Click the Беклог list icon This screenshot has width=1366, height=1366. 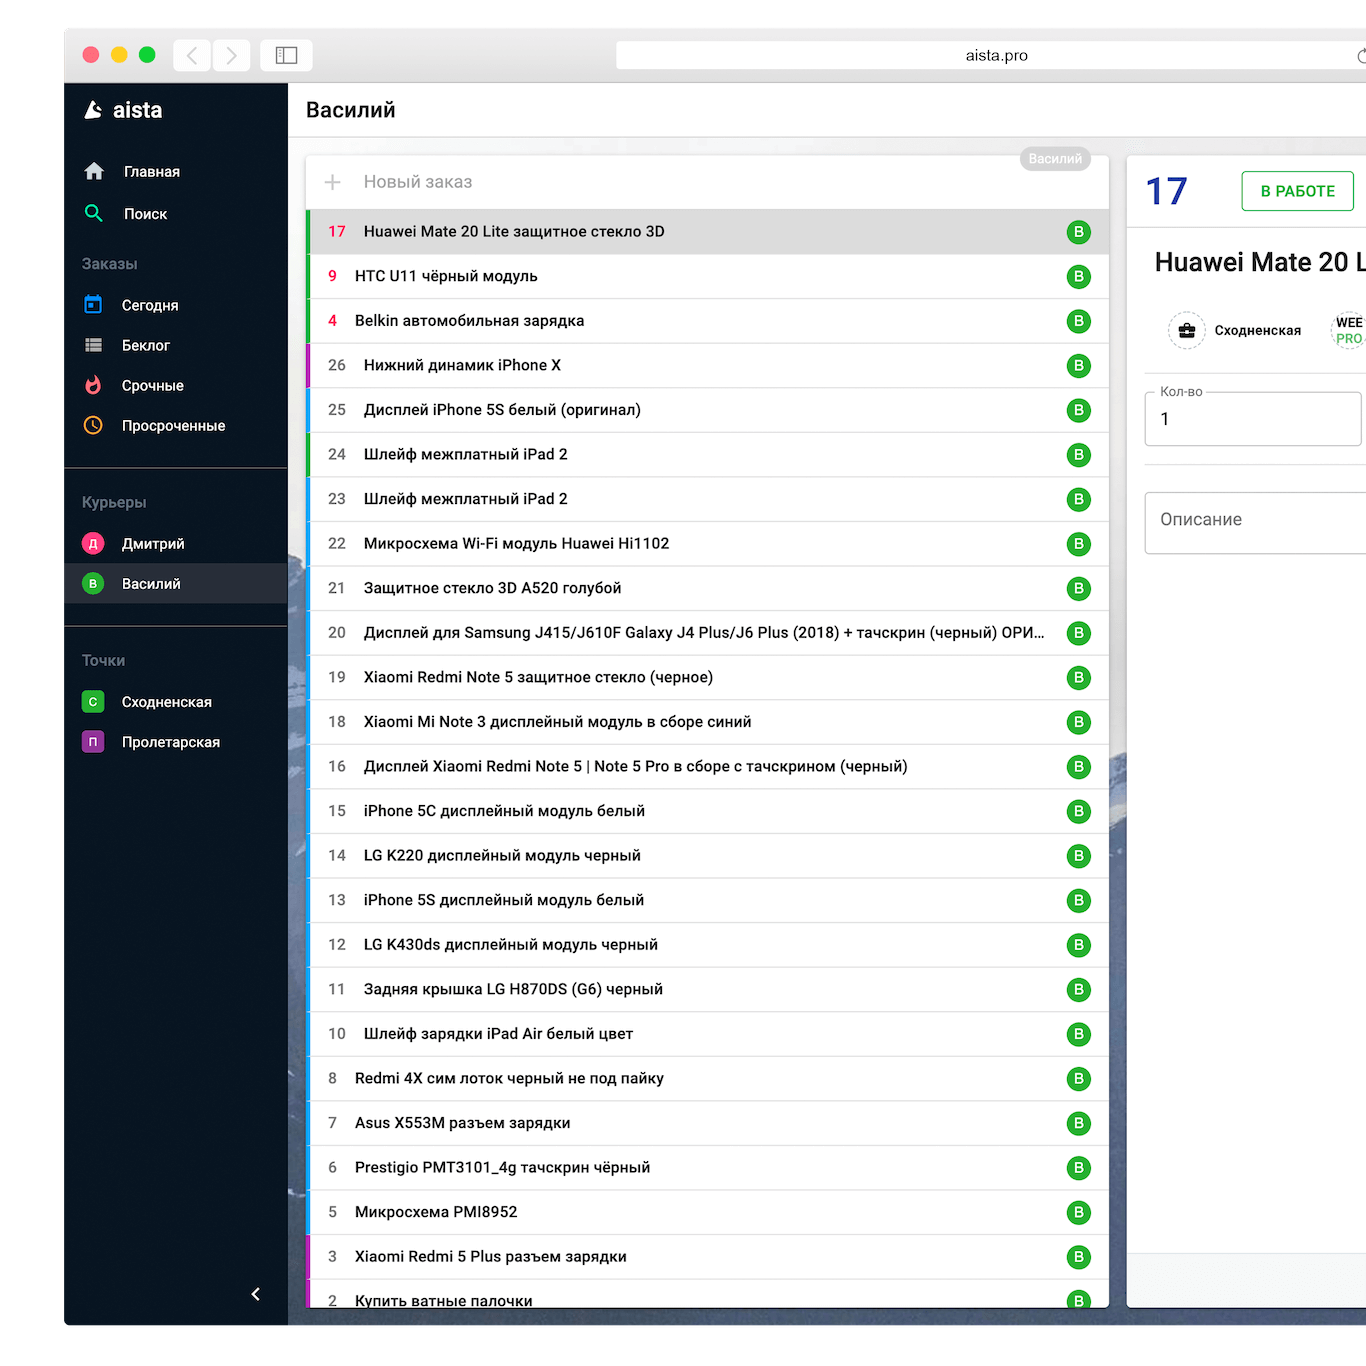[x=93, y=345]
